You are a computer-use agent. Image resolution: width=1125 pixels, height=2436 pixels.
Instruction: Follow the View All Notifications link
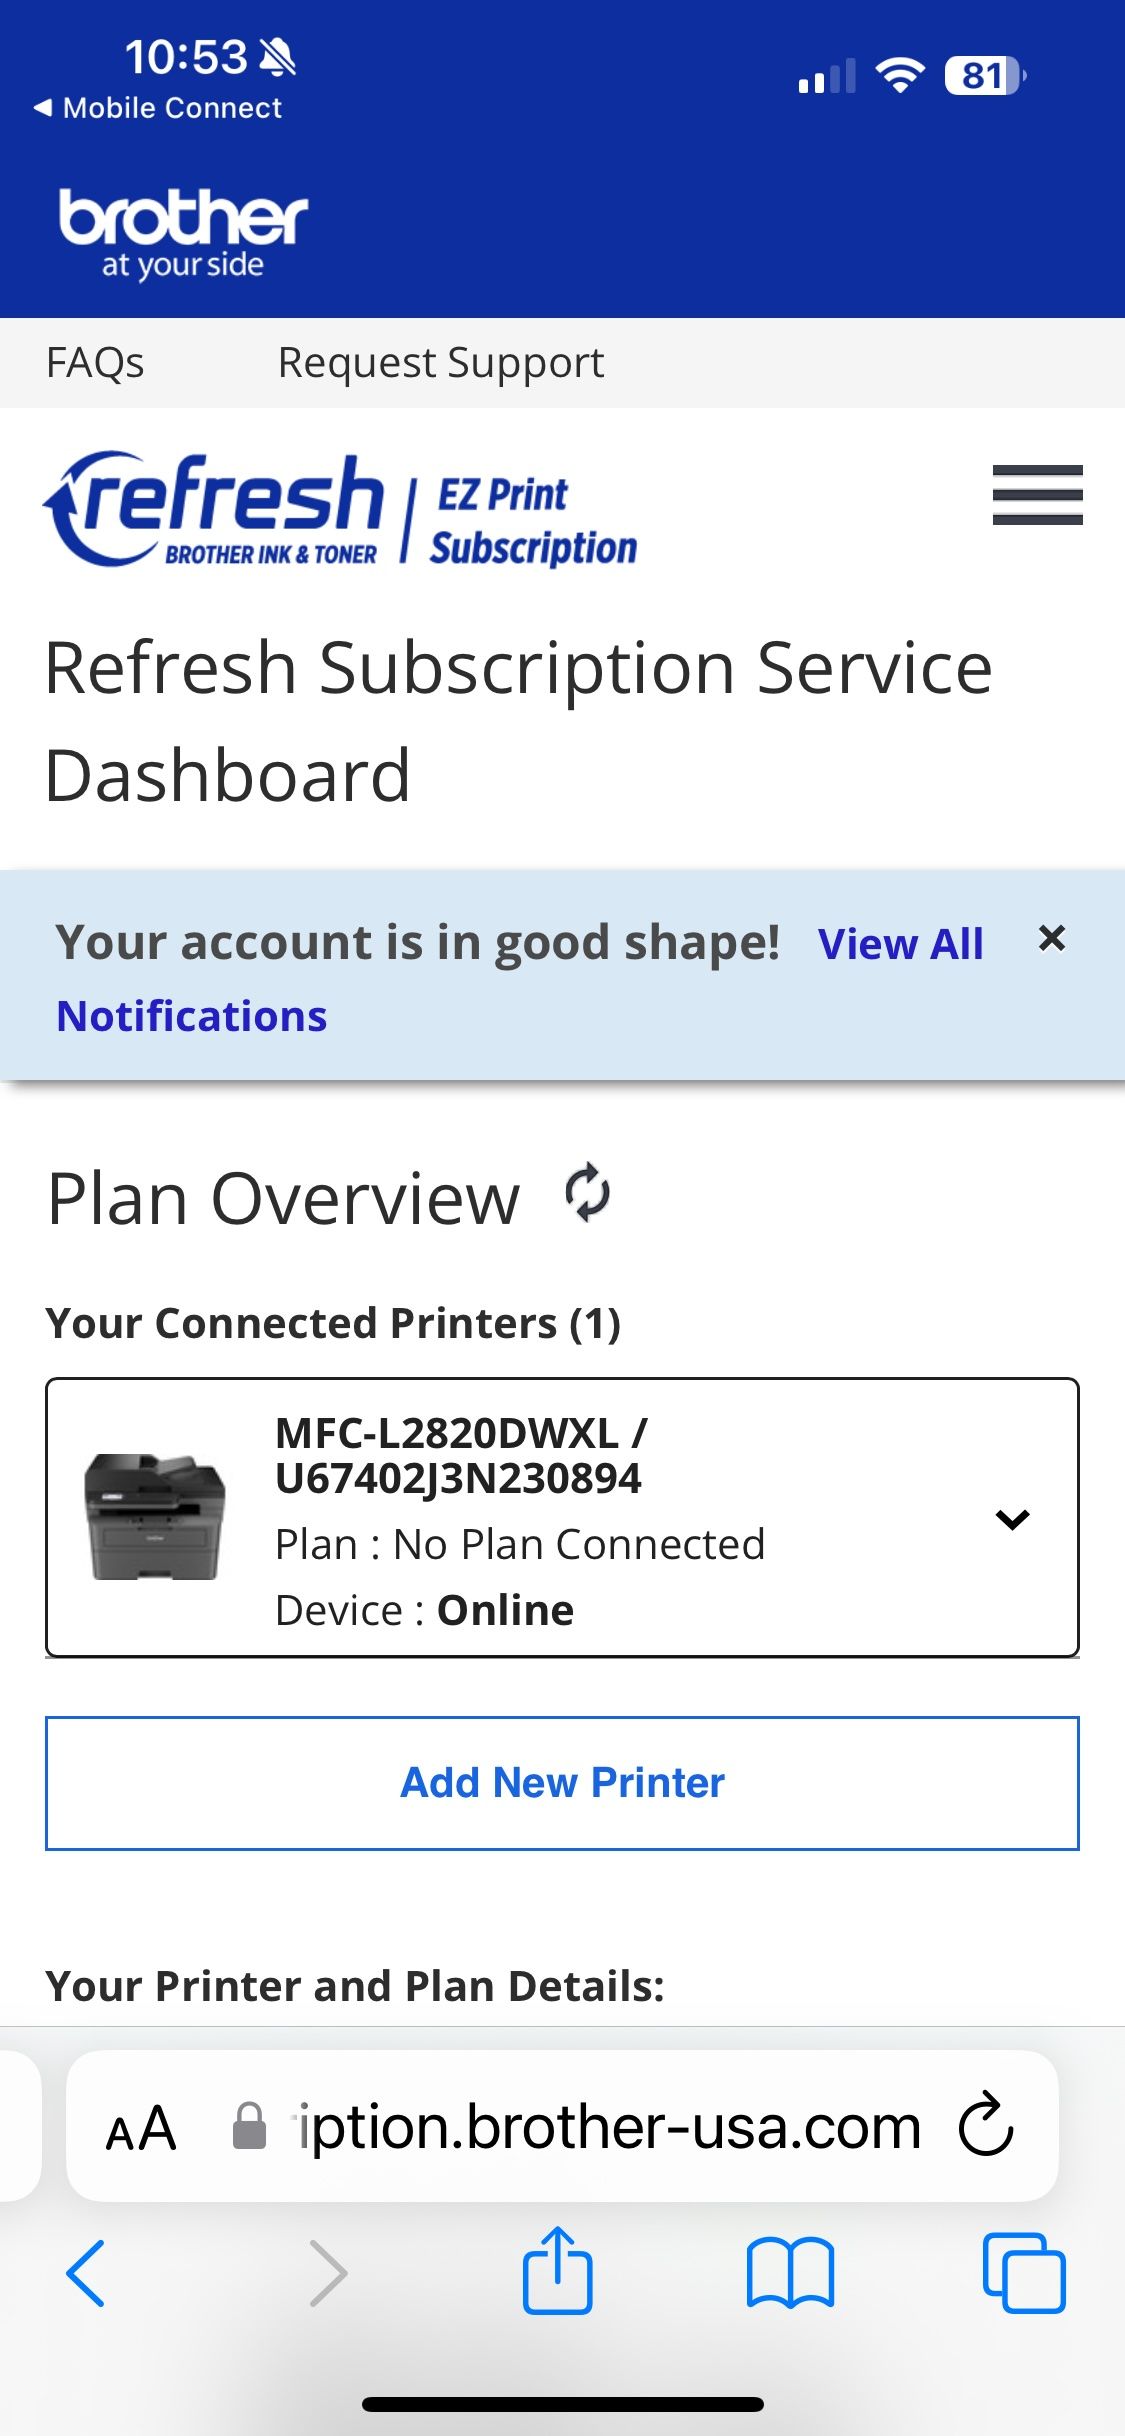(520, 980)
